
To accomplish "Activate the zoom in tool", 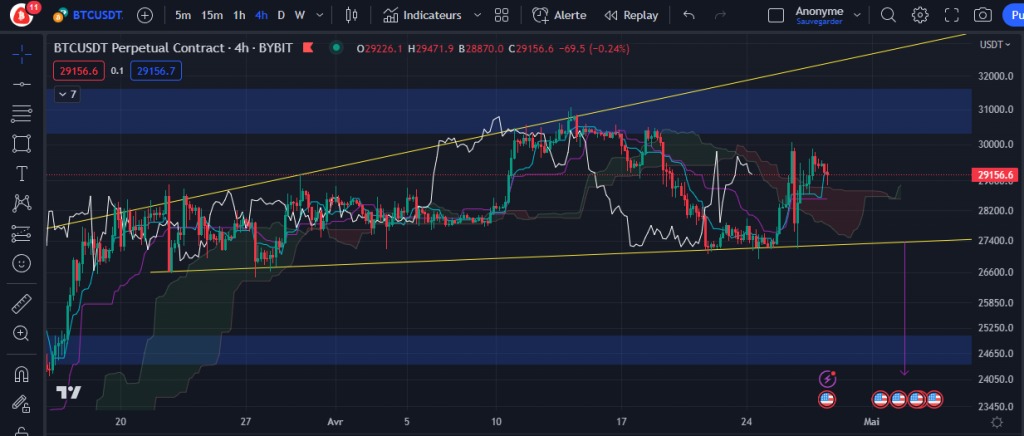I will 22,334.
